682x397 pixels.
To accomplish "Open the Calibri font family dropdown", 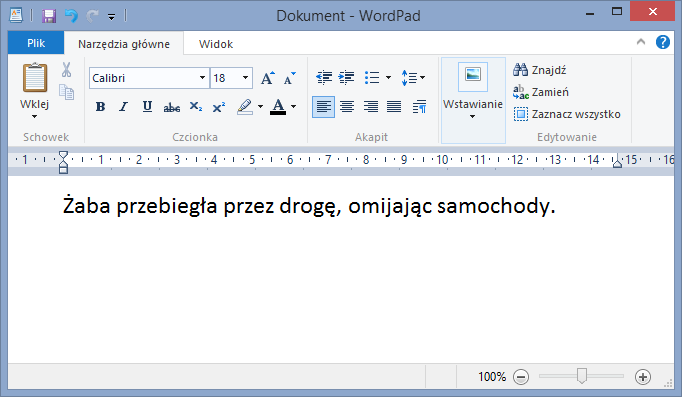I will (x=202, y=78).
